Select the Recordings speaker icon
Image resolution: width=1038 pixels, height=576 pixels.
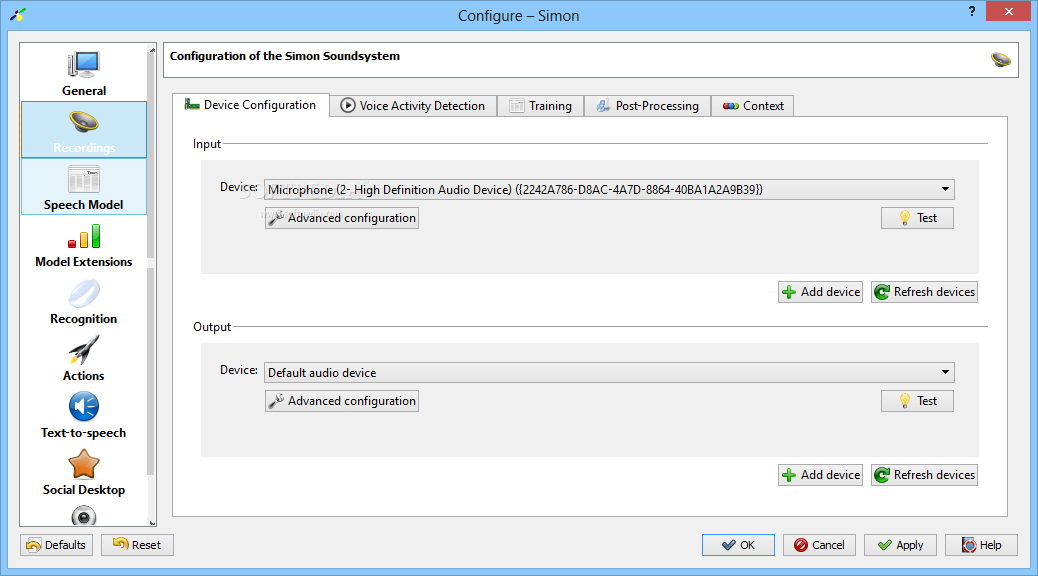click(83, 122)
